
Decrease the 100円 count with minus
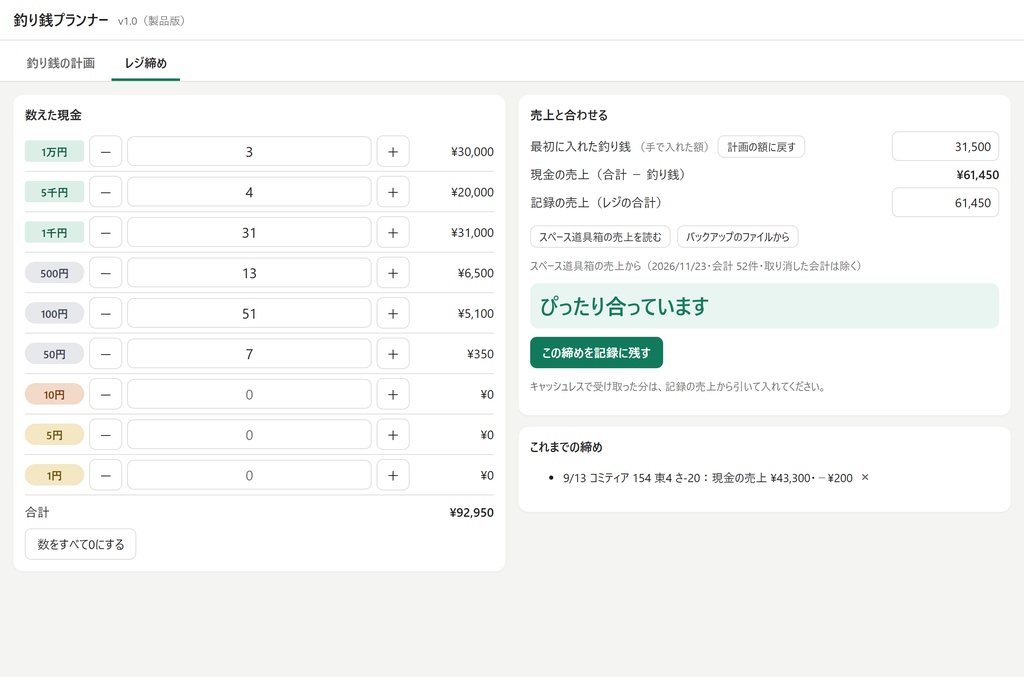(x=106, y=313)
